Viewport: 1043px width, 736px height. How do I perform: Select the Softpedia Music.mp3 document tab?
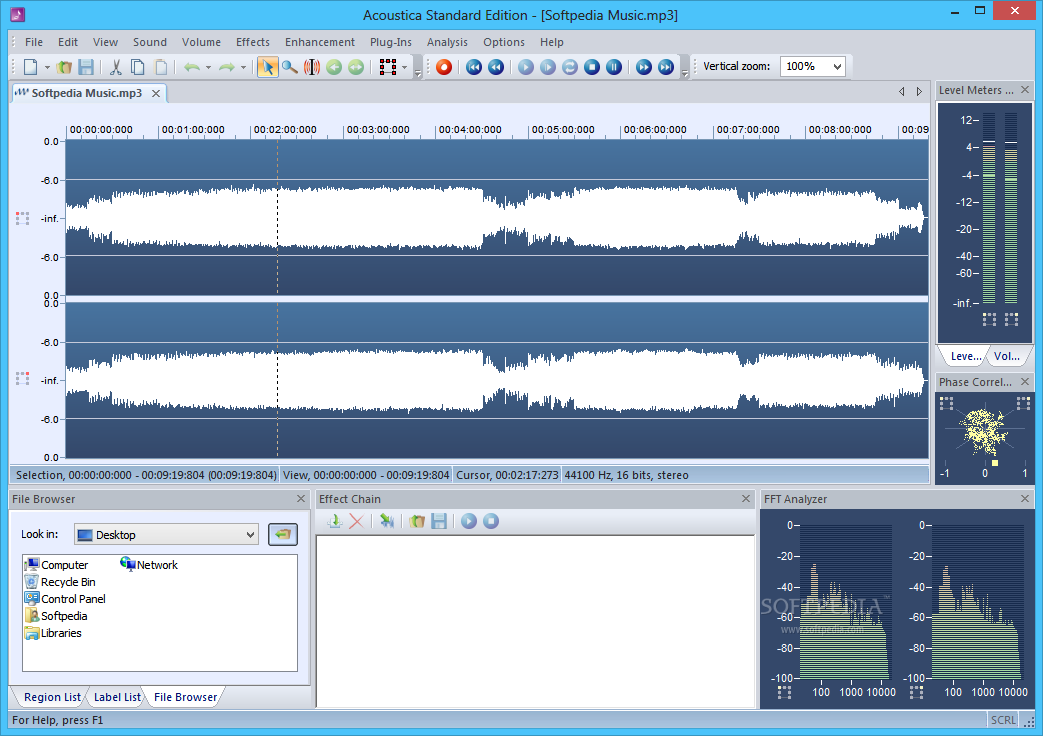click(86, 93)
